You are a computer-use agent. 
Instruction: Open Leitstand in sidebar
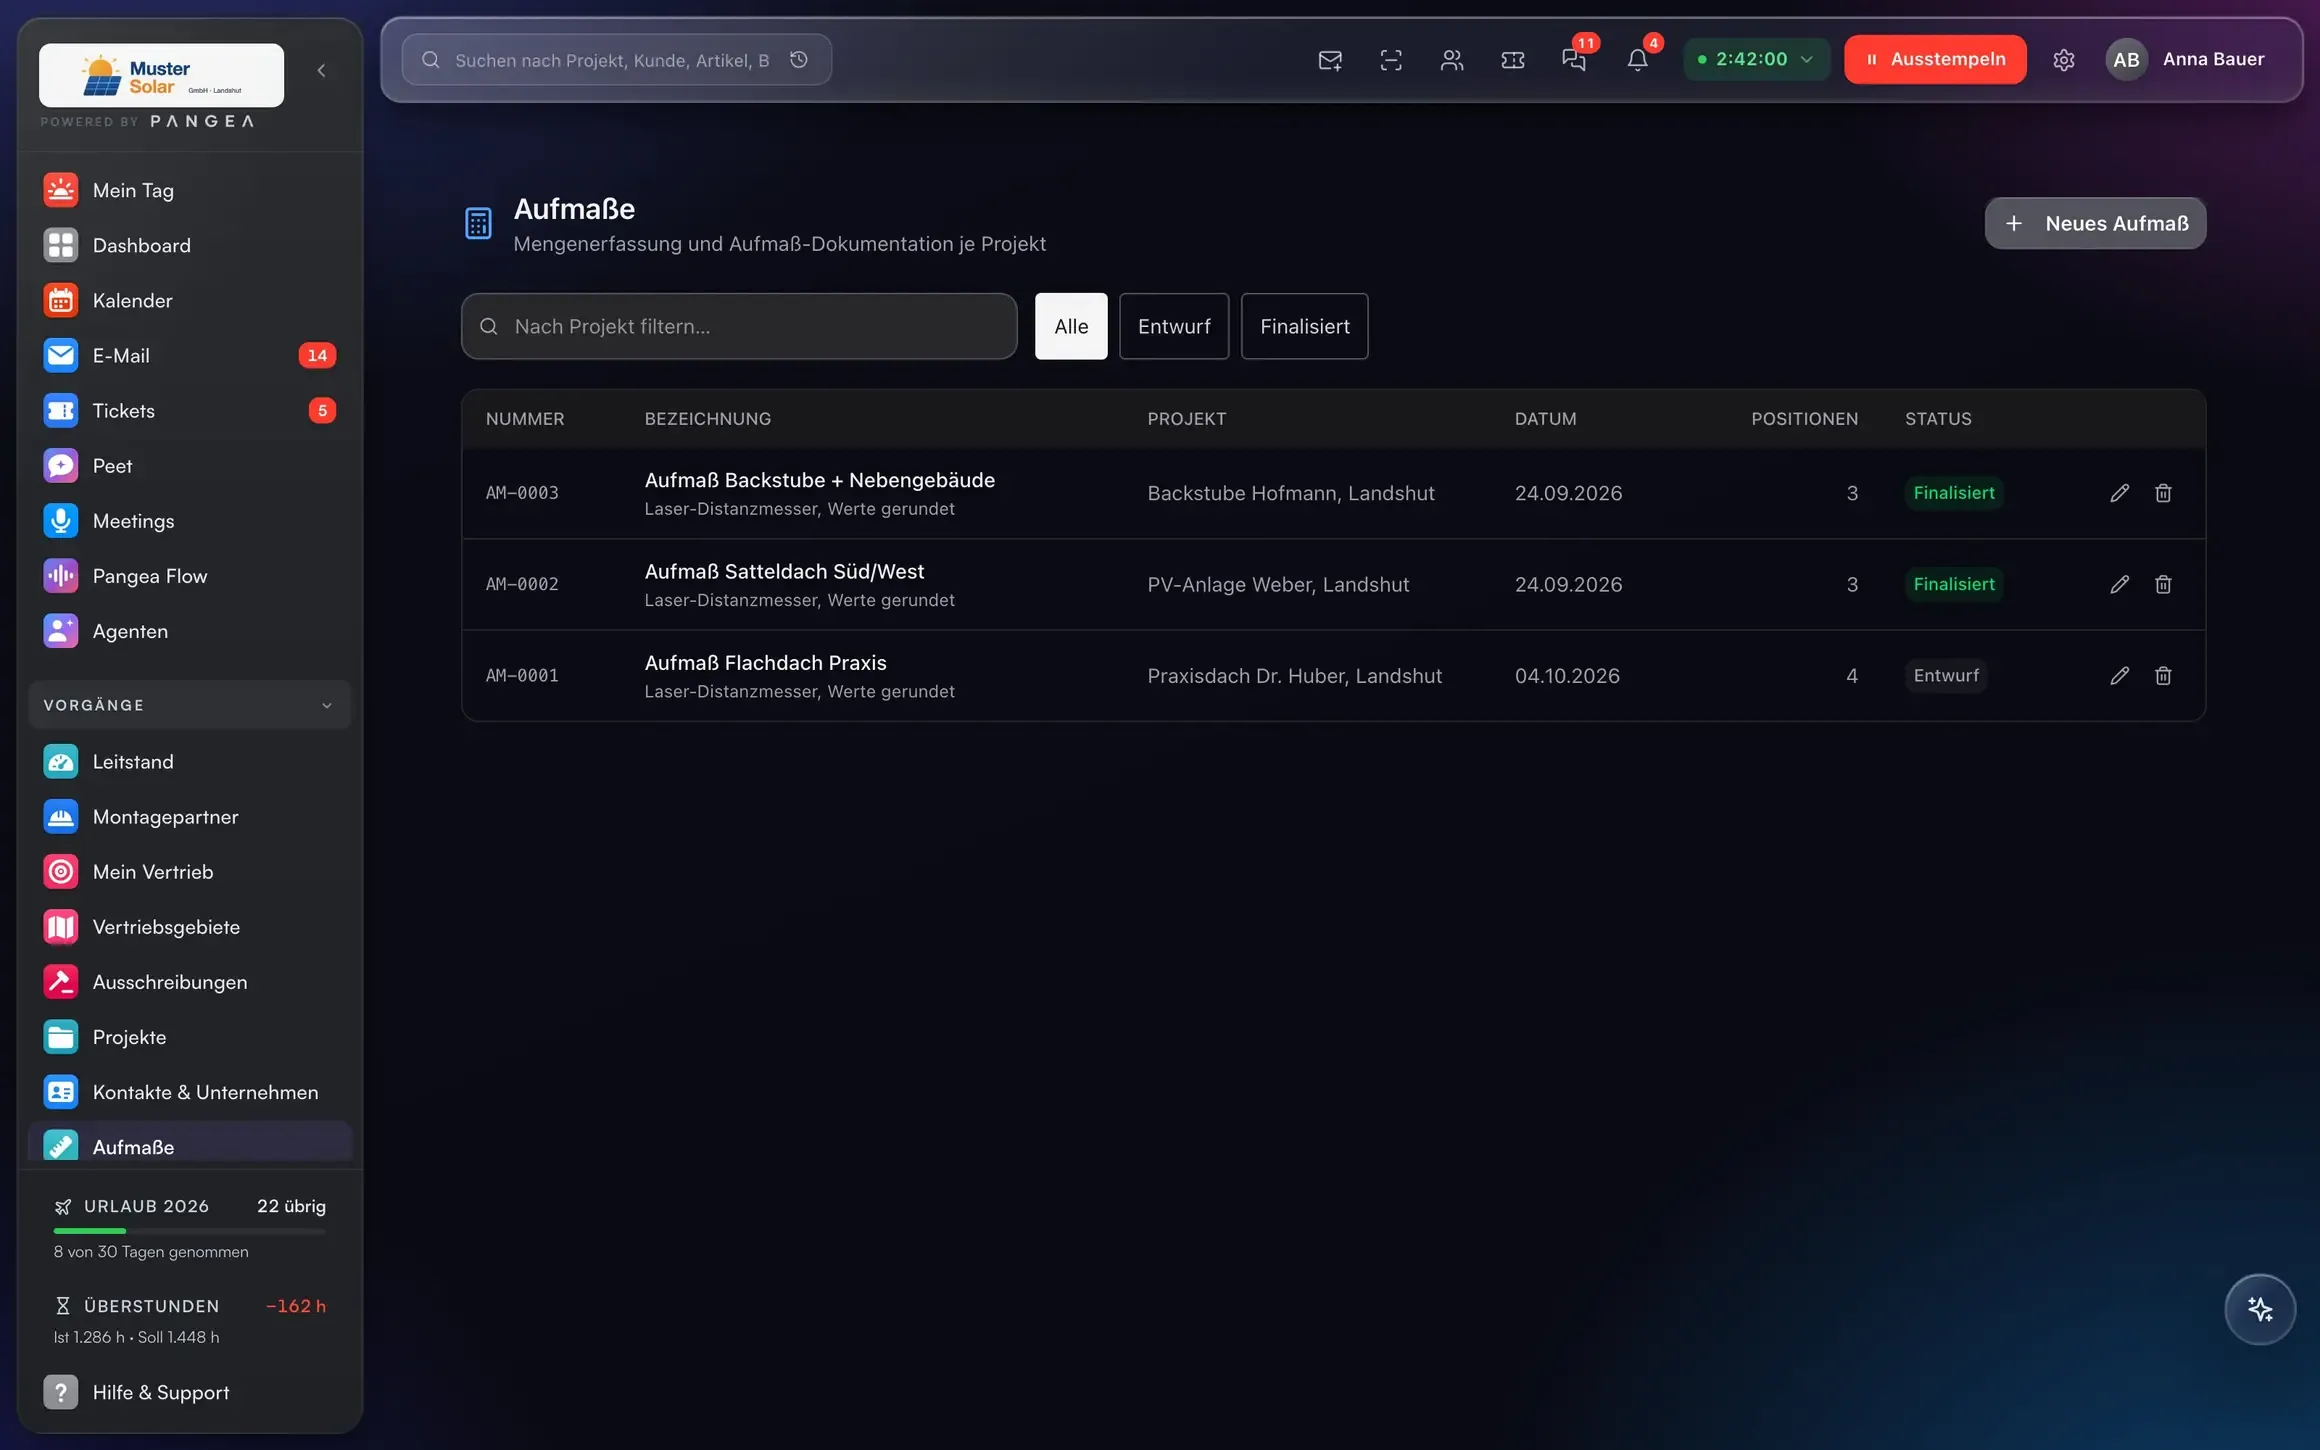pyautogui.click(x=189, y=762)
